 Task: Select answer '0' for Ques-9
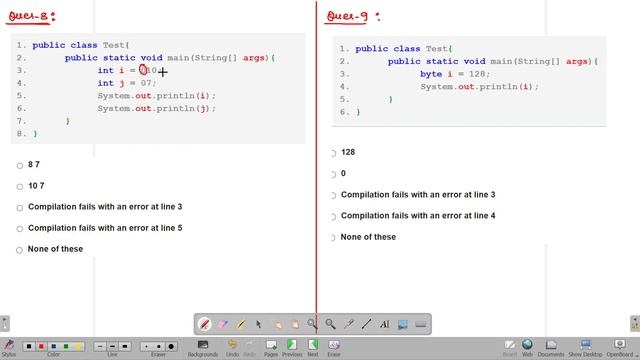(333, 174)
